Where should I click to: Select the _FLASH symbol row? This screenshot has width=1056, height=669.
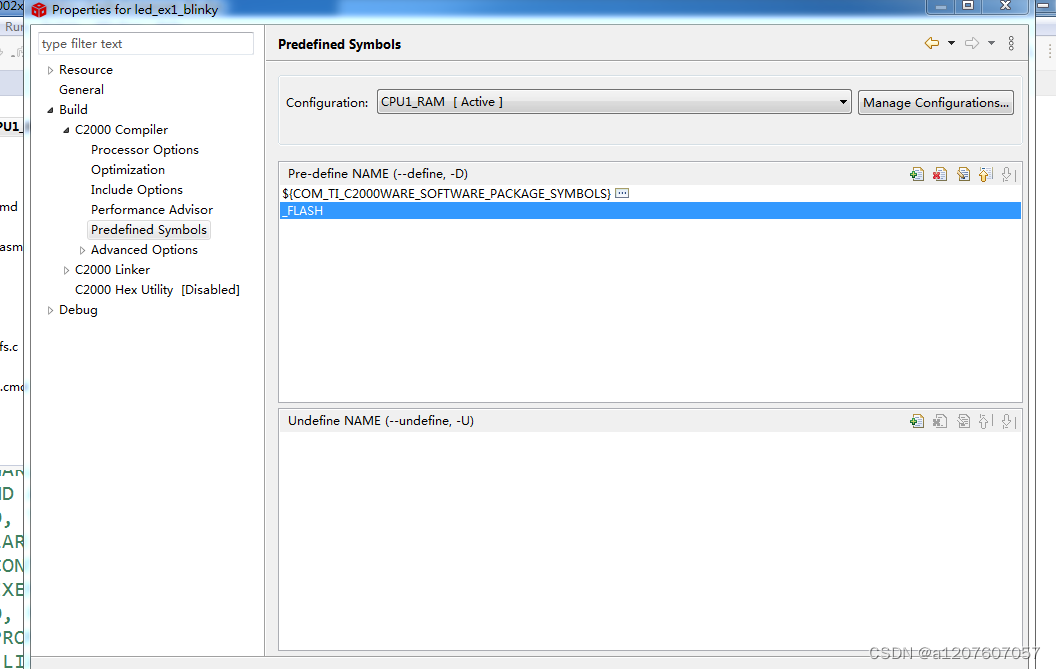tap(650, 211)
